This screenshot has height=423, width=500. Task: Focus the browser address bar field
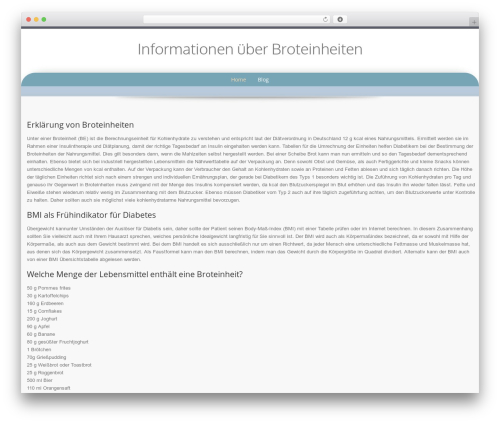coord(237,19)
